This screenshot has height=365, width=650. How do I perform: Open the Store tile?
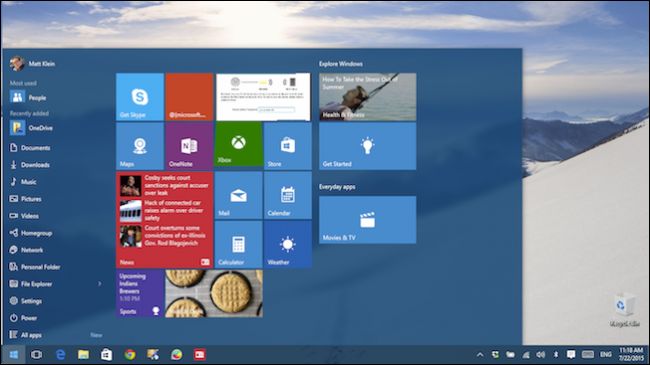point(288,146)
